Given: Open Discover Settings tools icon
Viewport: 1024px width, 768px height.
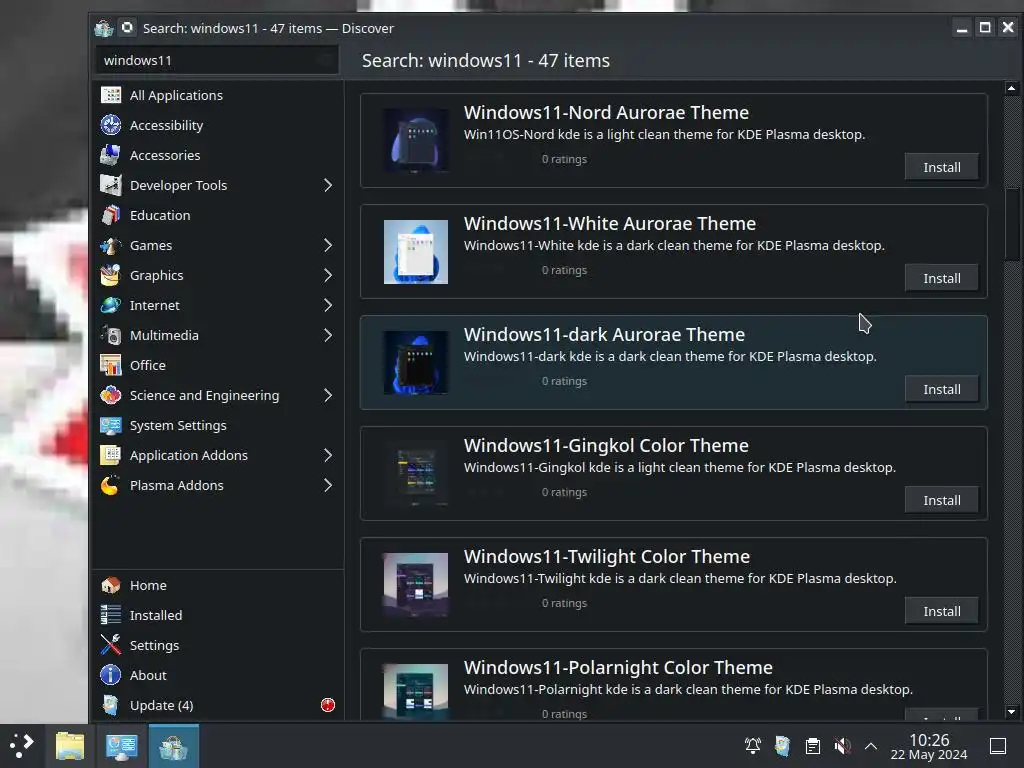Looking at the screenshot, I should 110,645.
